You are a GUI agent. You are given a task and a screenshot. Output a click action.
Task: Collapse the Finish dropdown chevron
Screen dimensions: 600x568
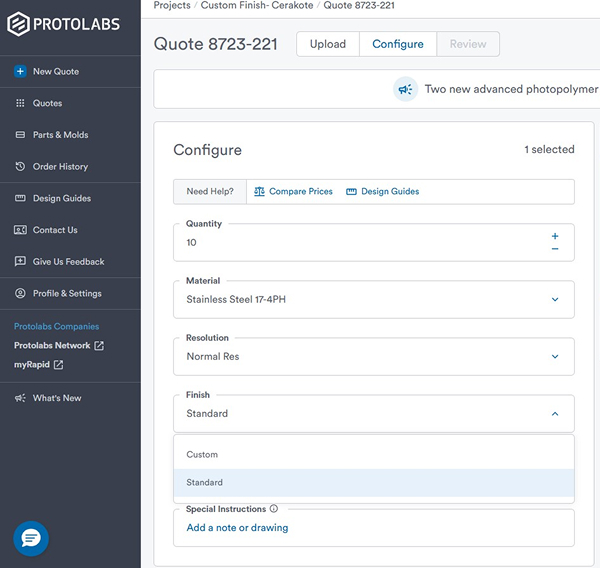(555, 414)
